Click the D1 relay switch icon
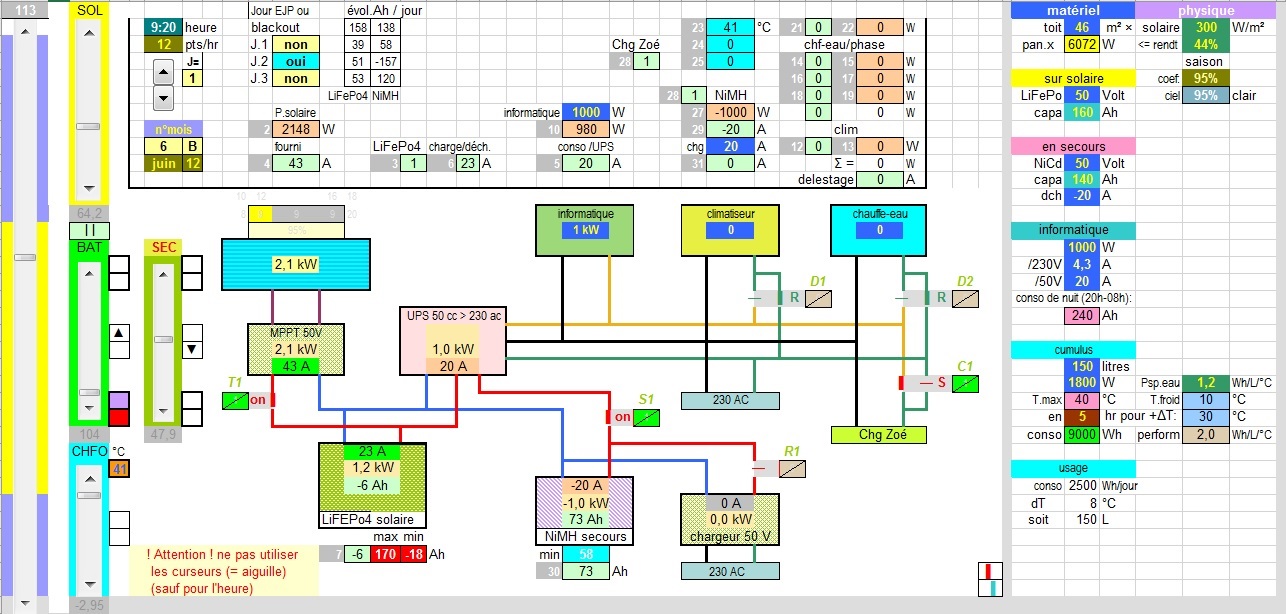This screenshot has width=1286, height=614. click(819, 298)
